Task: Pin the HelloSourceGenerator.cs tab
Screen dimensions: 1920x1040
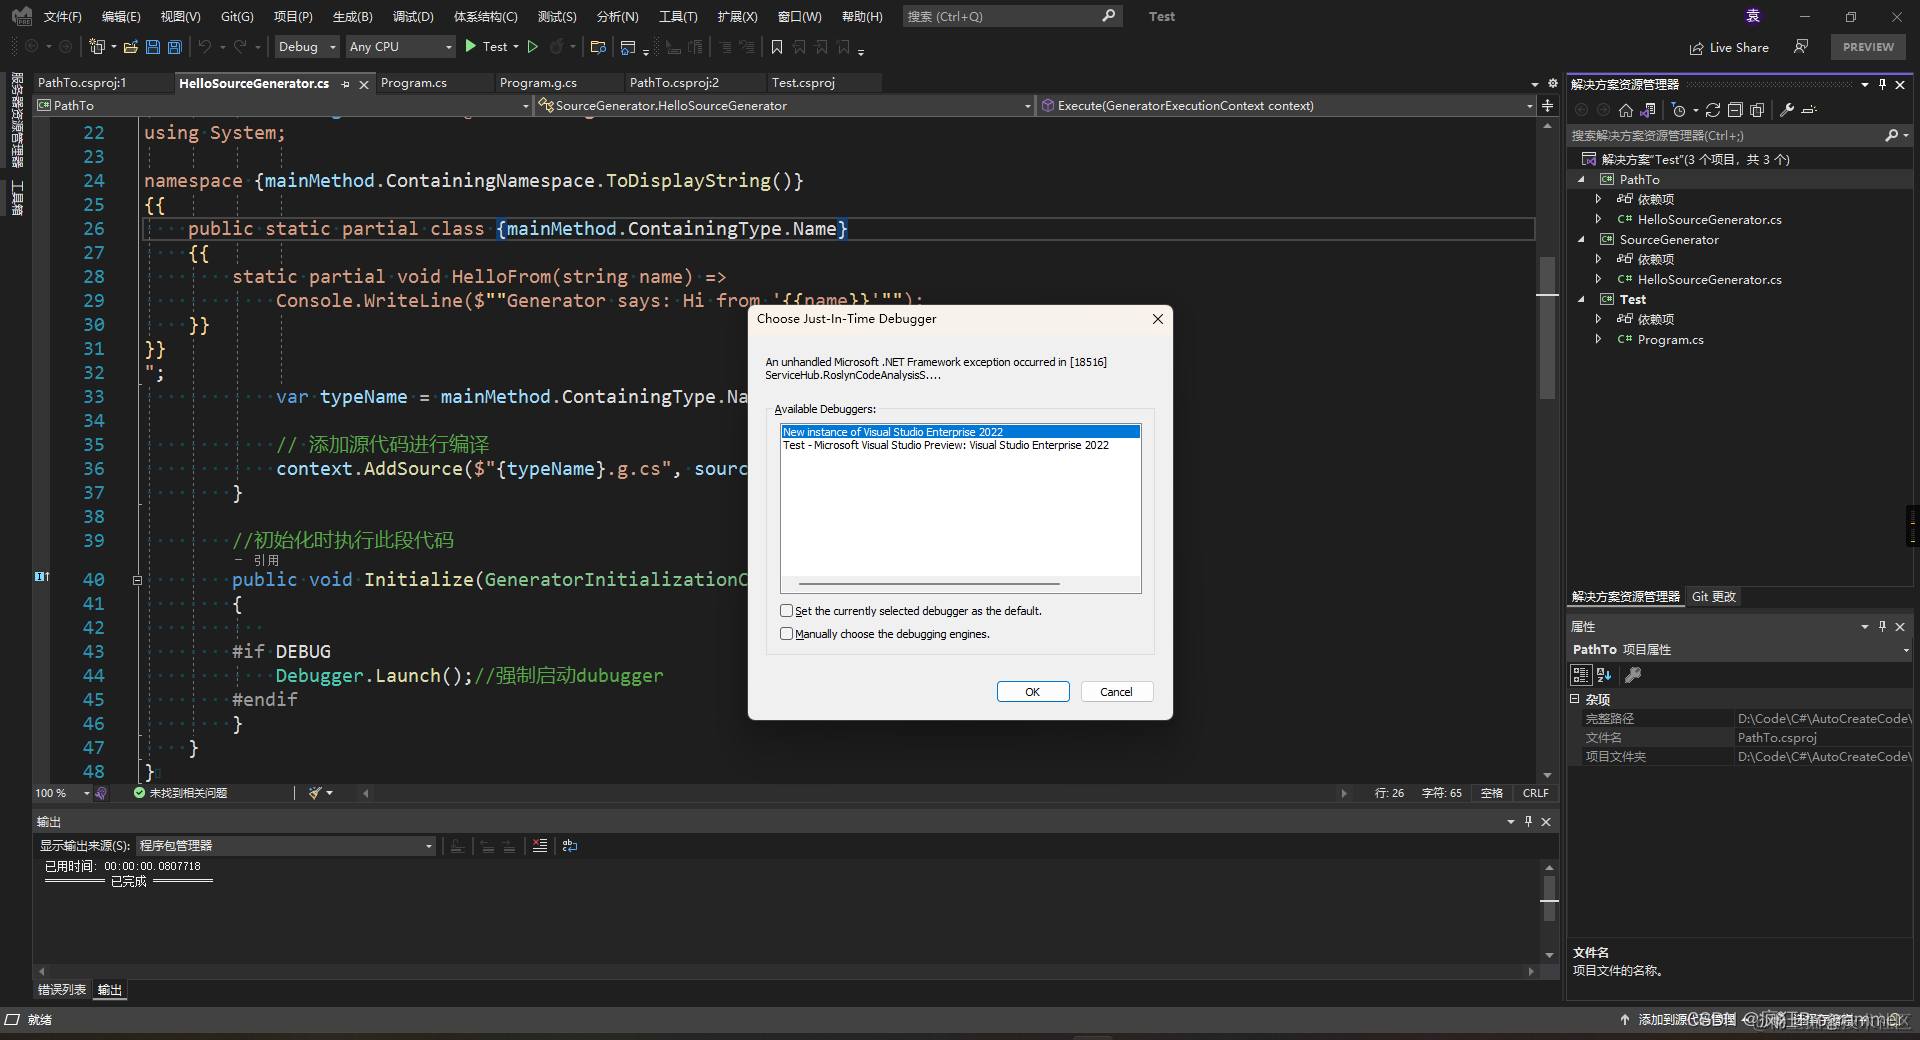Action: point(346,84)
